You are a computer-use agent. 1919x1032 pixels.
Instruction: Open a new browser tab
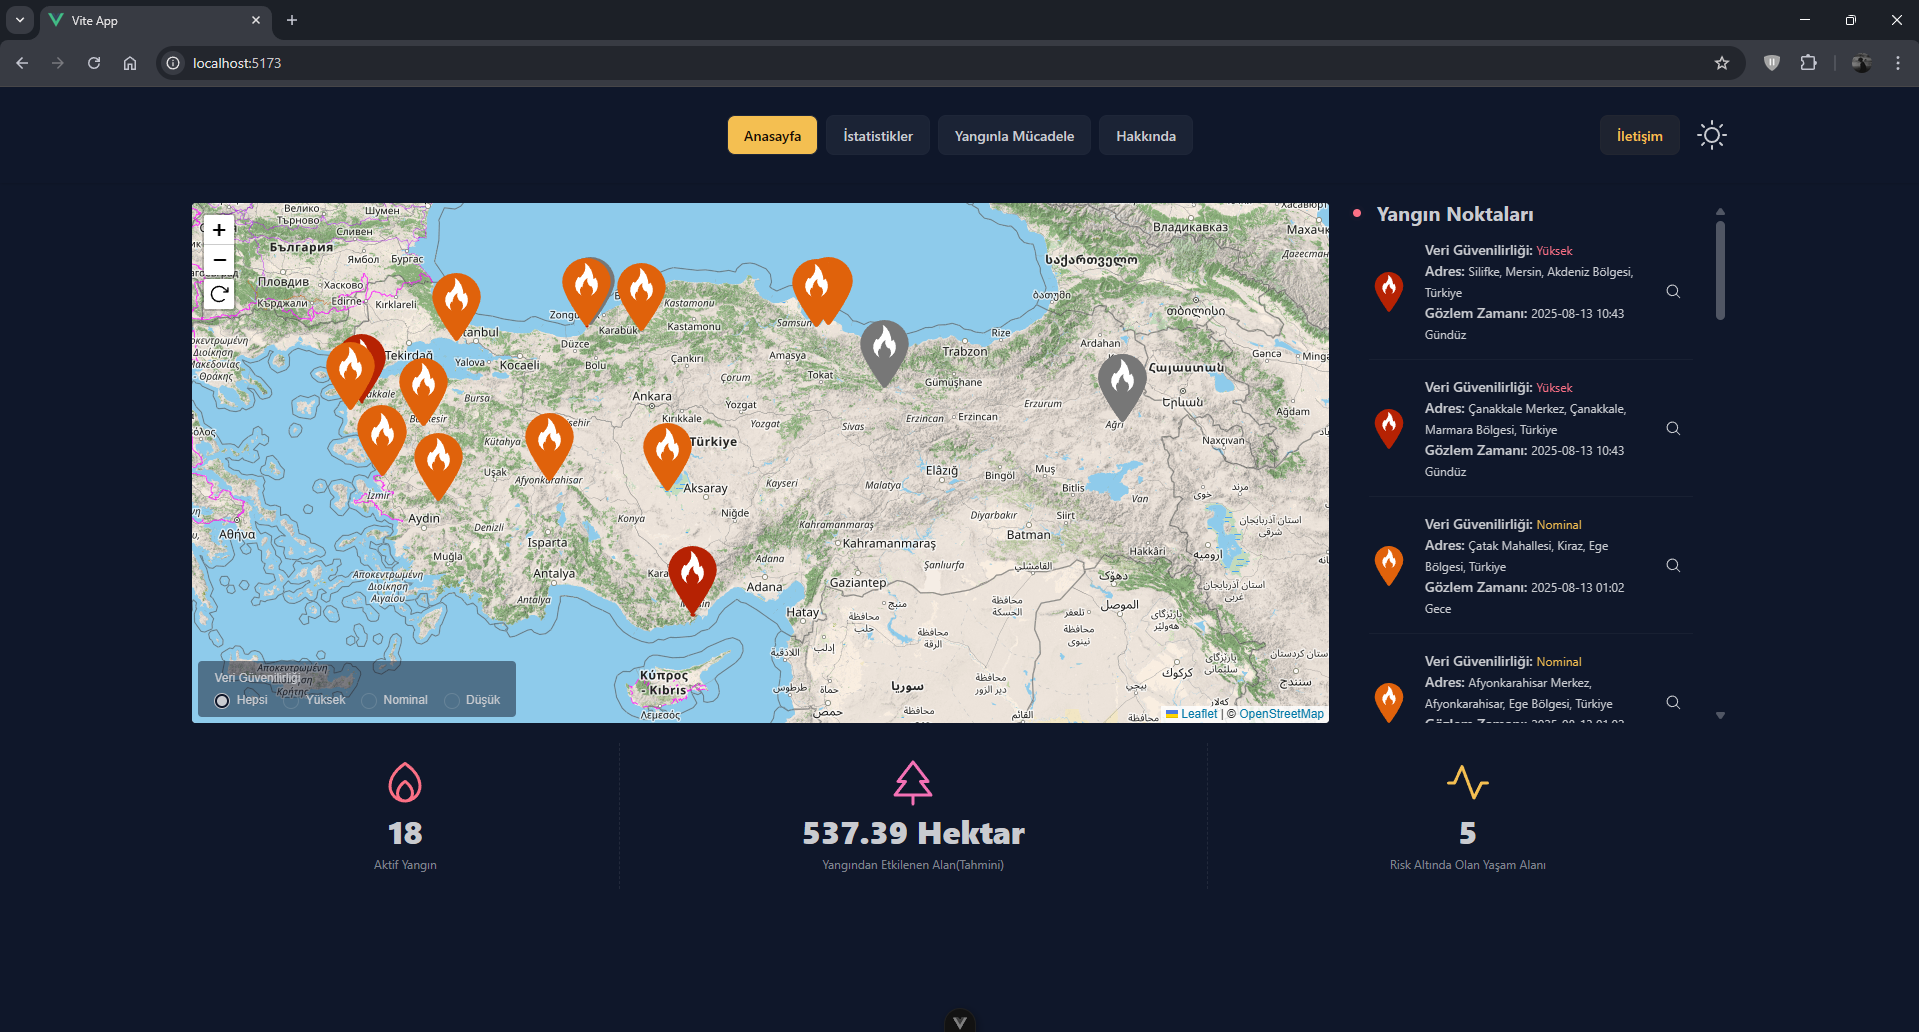[x=292, y=20]
